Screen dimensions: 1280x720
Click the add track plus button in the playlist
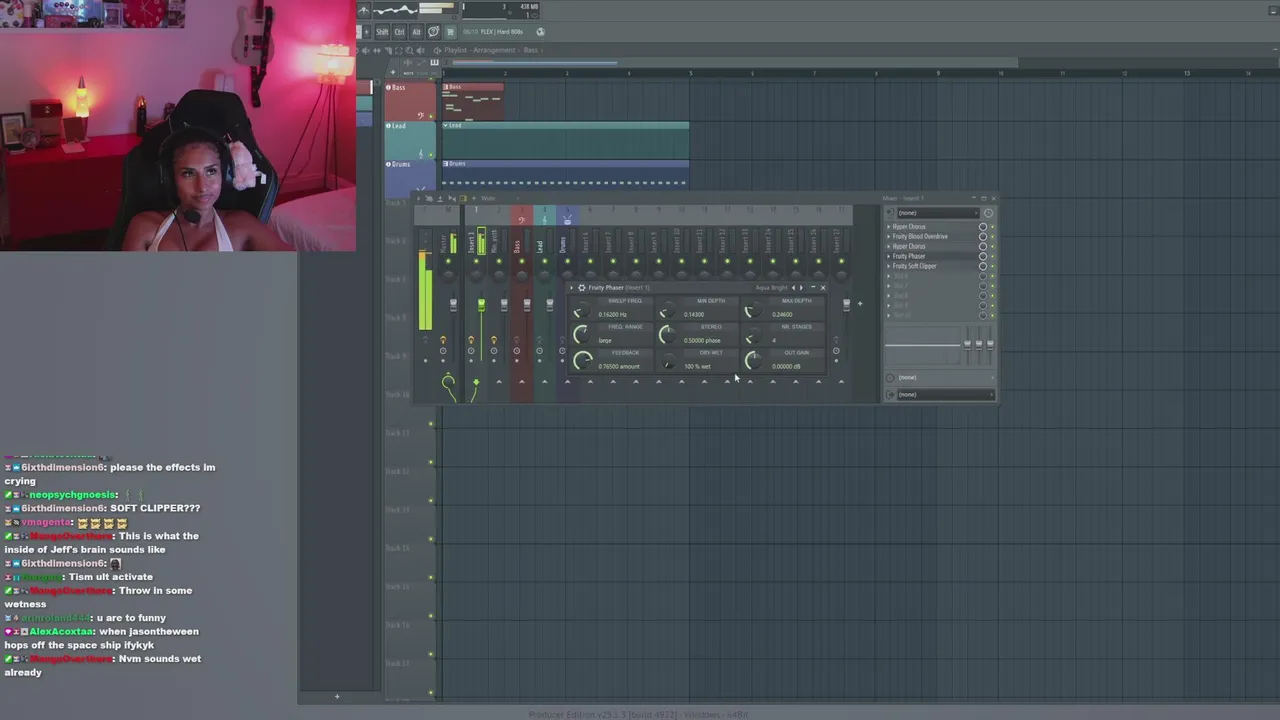[x=393, y=72]
